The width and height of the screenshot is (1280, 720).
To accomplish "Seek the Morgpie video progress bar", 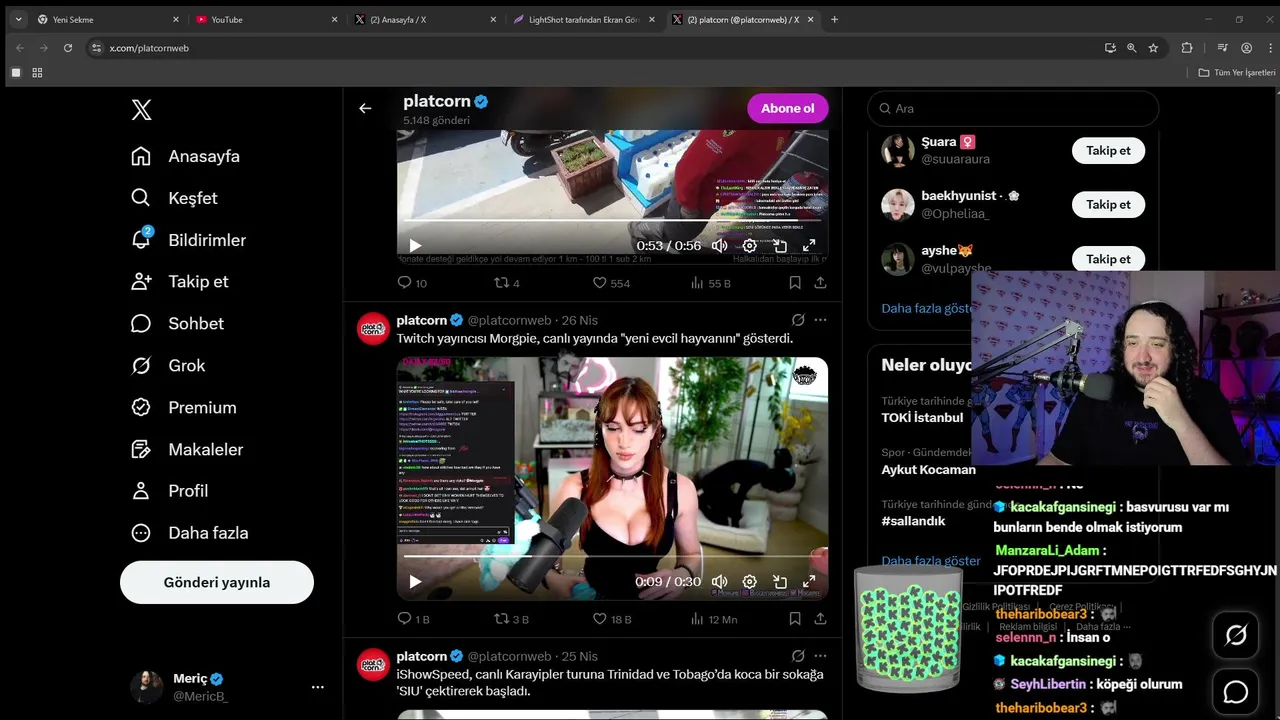I will click(612, 557).
